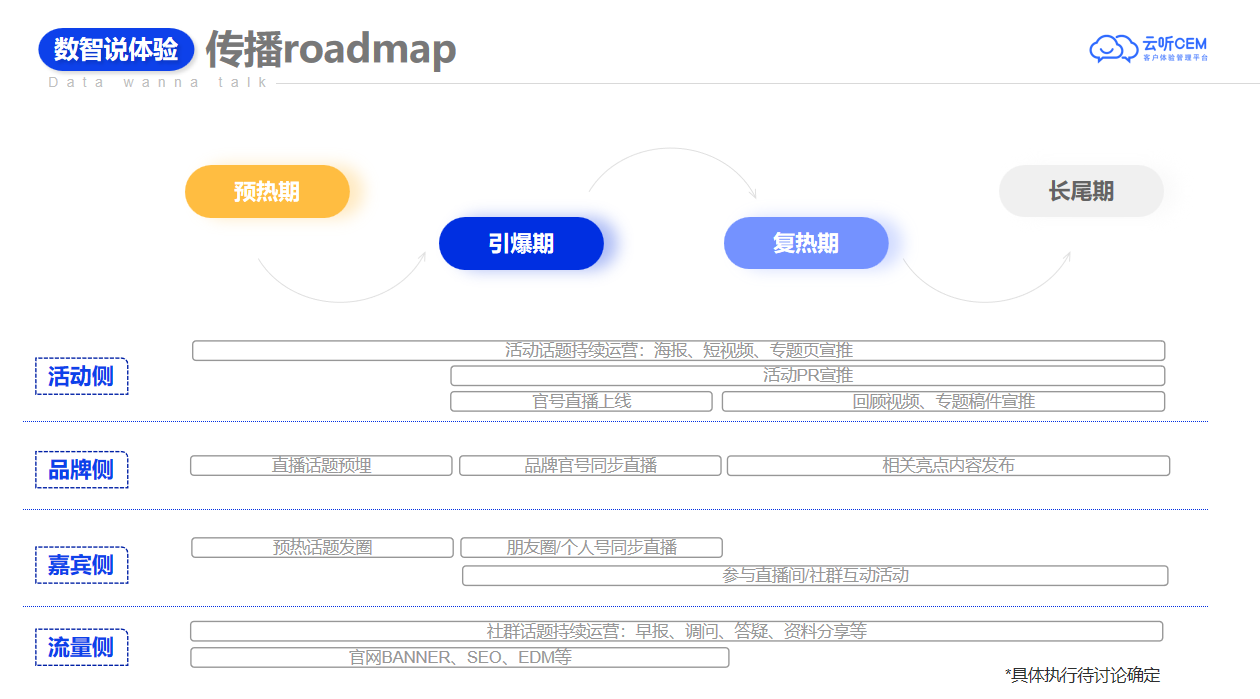Select the 流量侧 dashed label box

[x=81, y=647]
